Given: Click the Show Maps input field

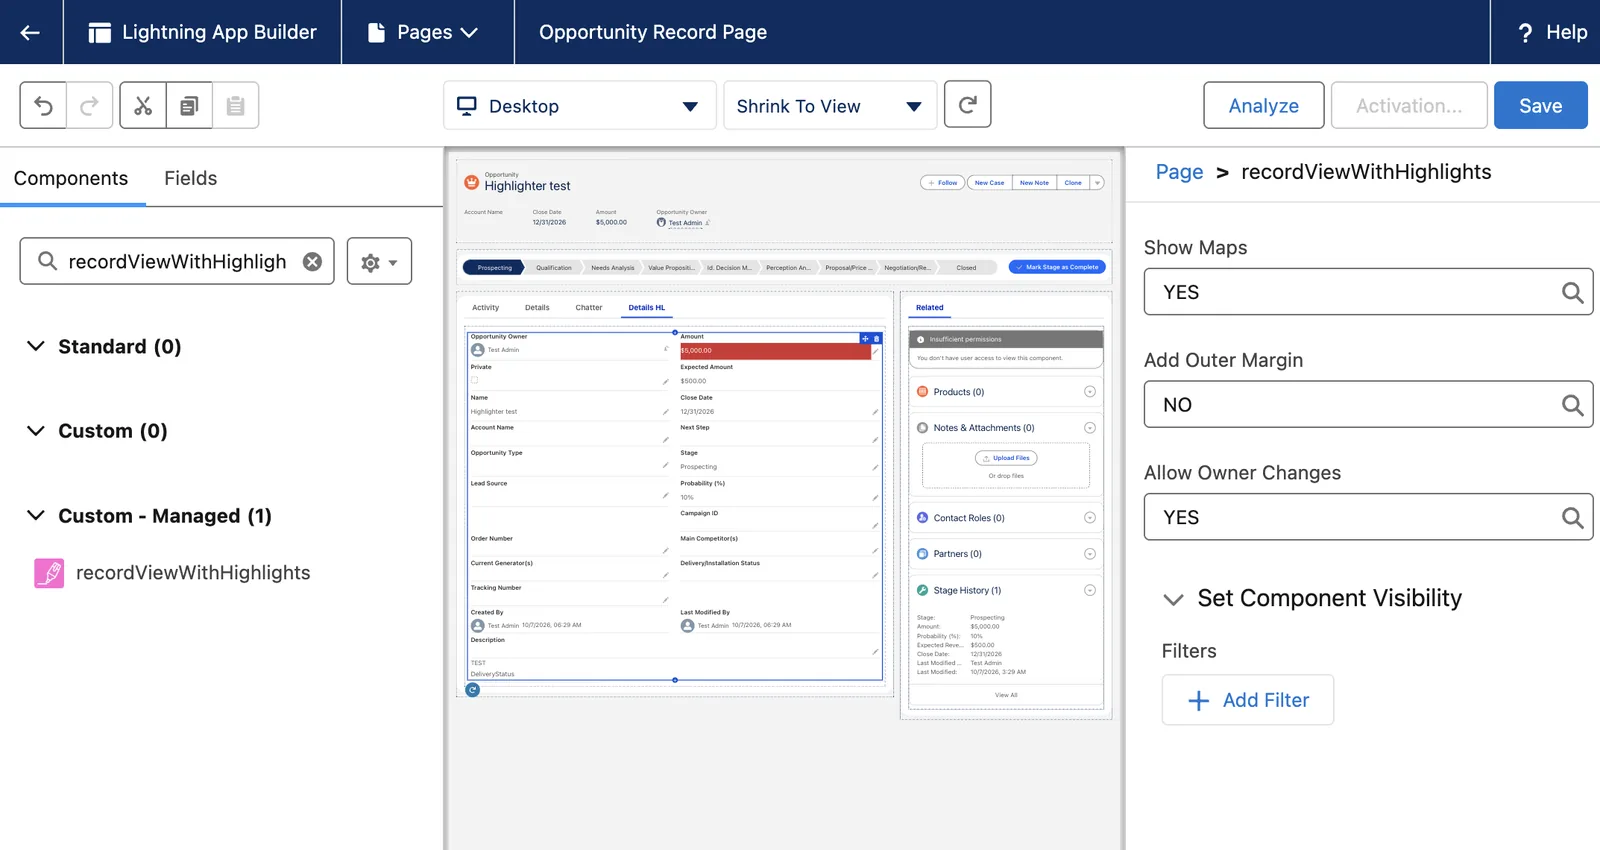Looking at the screenshot, I should (1368, 293).
